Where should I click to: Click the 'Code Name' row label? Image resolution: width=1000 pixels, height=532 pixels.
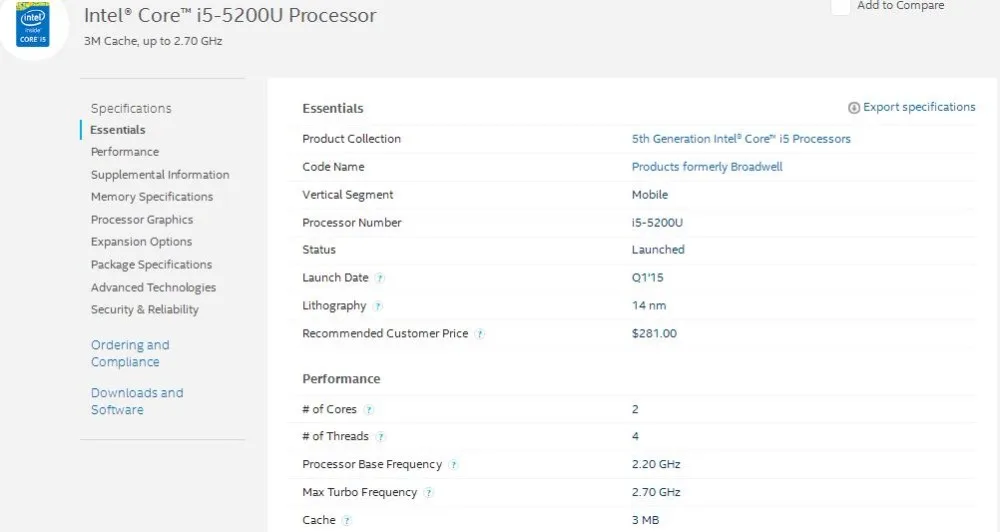click(x=334, y=166)
